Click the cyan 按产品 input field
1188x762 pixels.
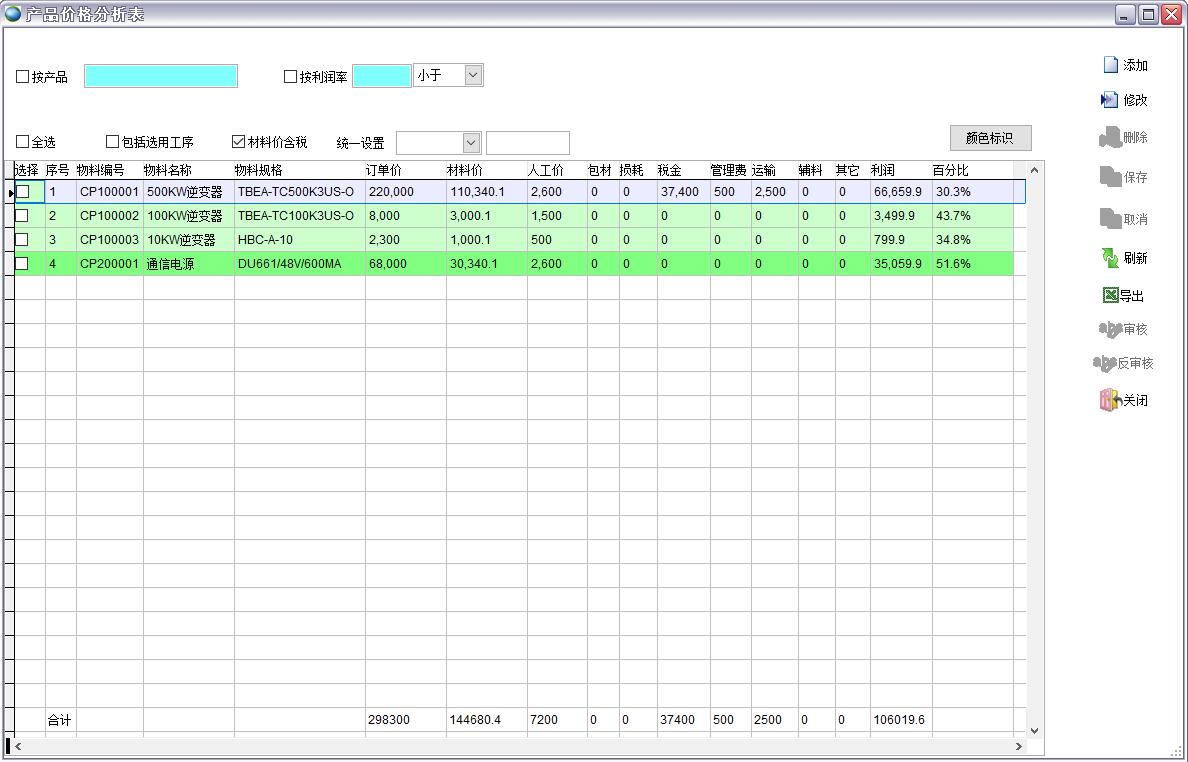[161, 76]
